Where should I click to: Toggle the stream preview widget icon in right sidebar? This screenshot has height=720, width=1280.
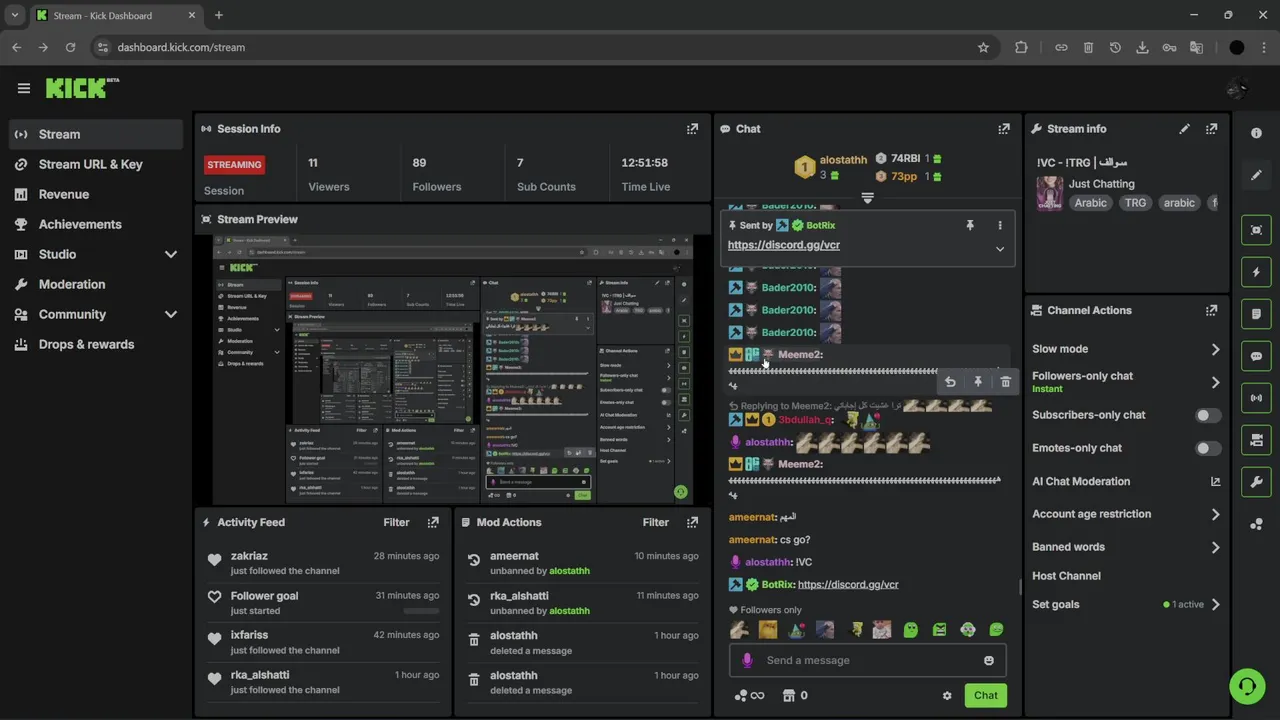tap(1256, 230)
